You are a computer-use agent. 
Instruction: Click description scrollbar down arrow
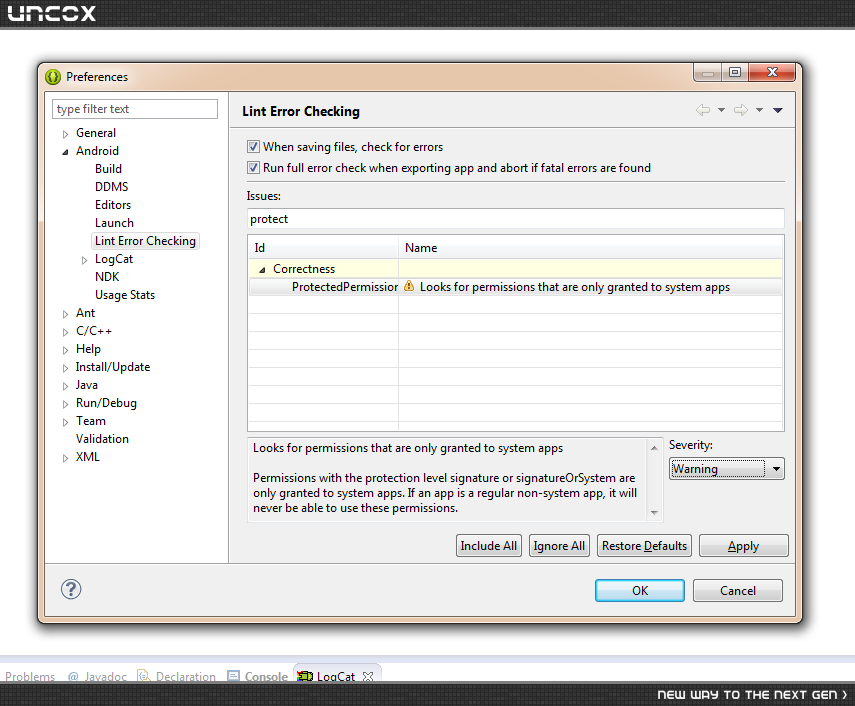654,512
